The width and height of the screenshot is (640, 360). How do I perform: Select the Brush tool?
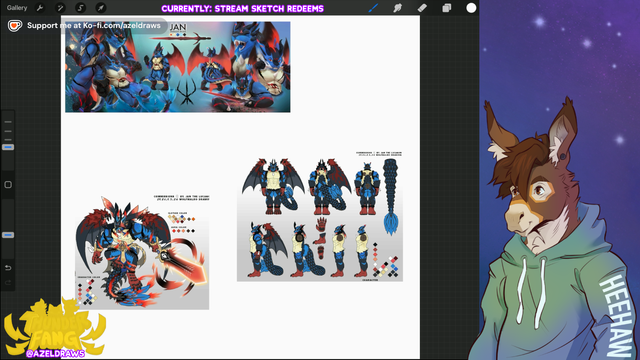coord(373,8)
